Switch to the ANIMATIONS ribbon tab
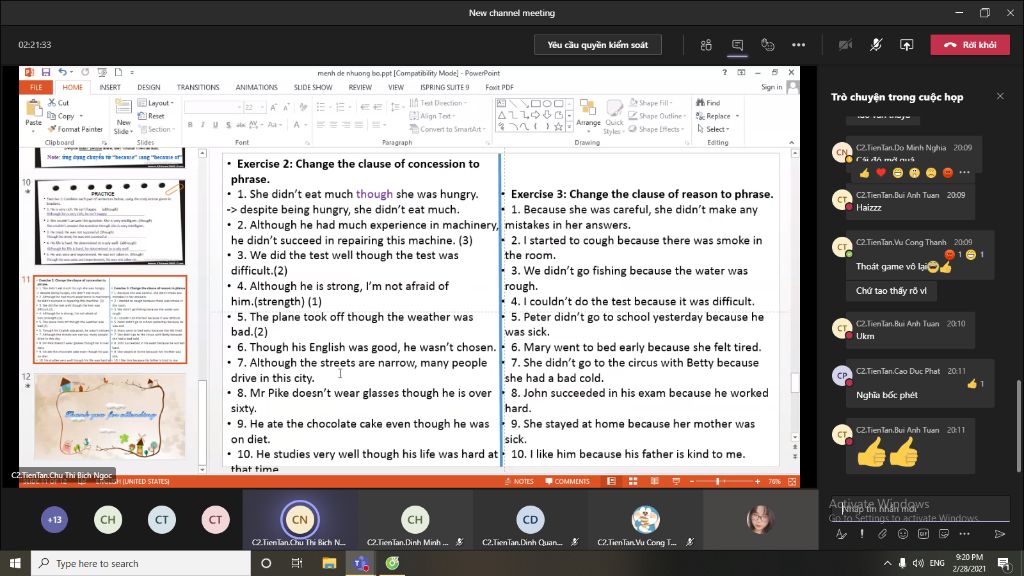The image size is (1024, 576). [257, 87]
